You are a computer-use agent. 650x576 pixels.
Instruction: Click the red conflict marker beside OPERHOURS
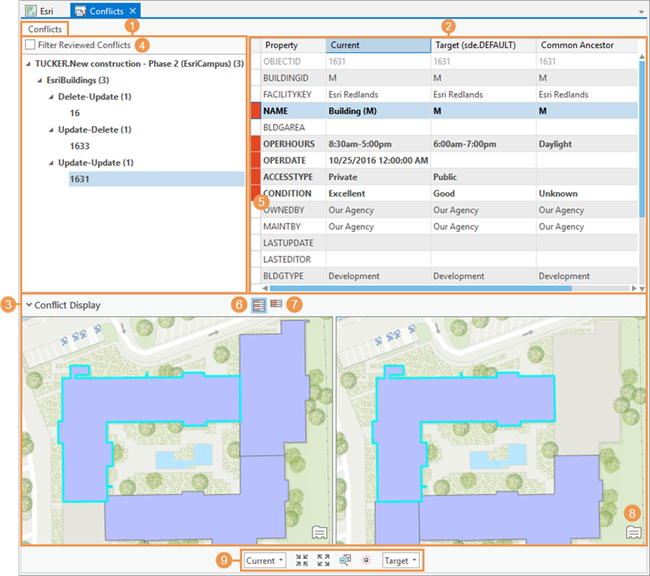coord(256,144)
